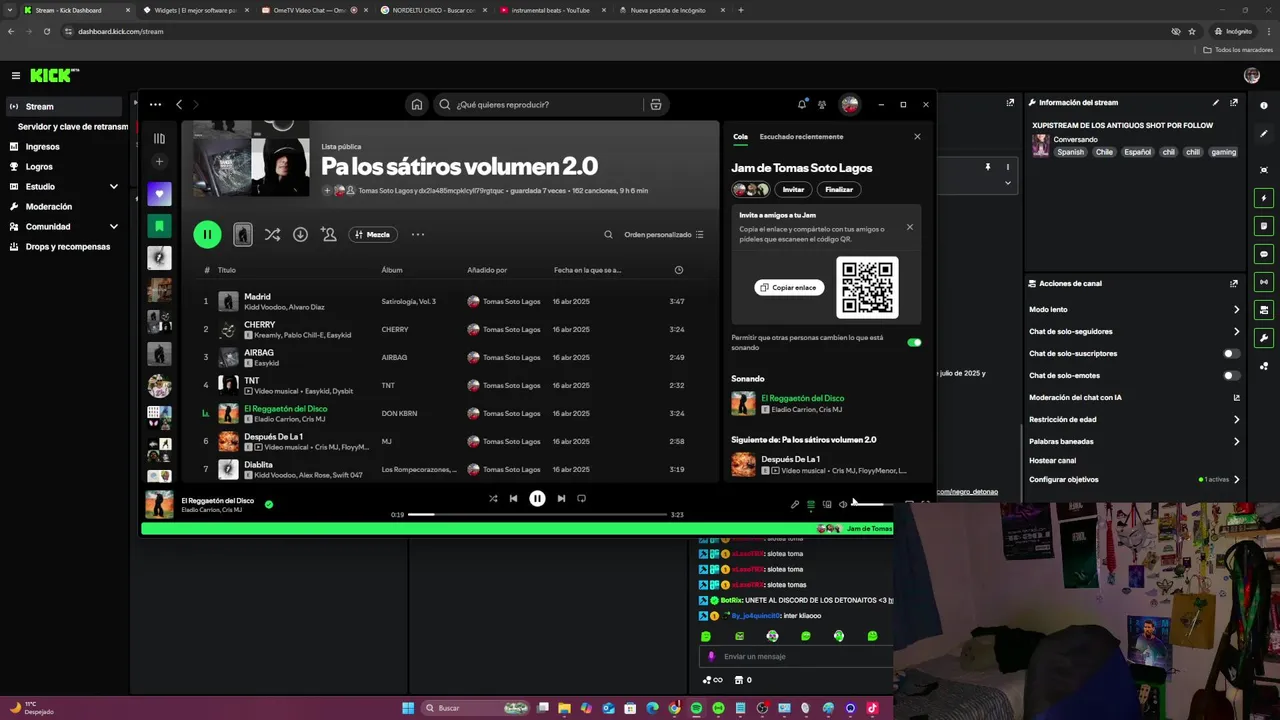Screen dimensions: 1280x720
Task: Open playlist more options ellipsis
Action: click(418, 234)
